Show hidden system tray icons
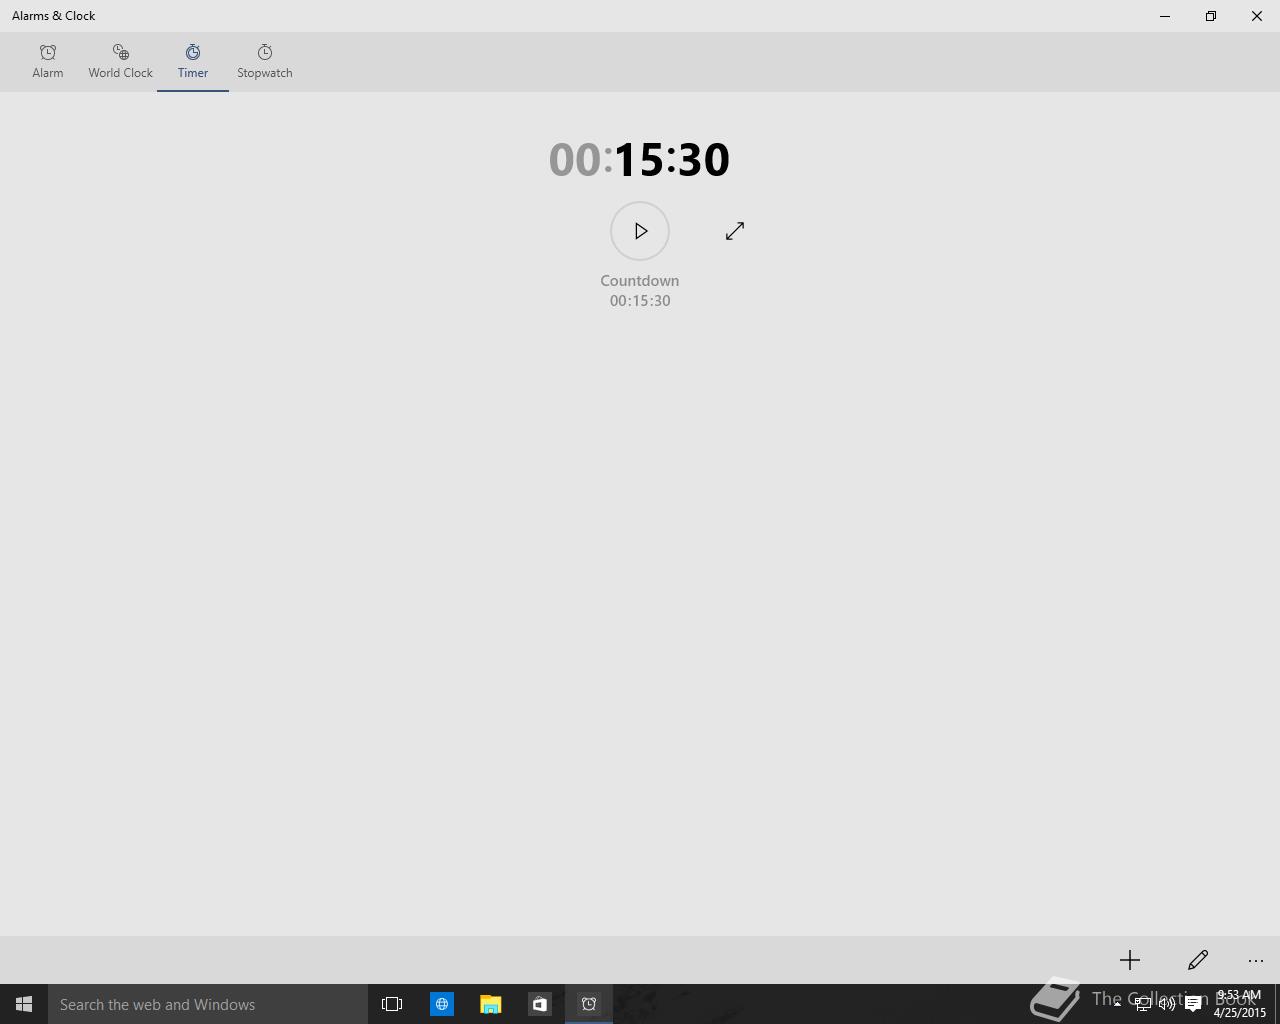Image resolution: width=1280 pixels, height=1024 pixels. point(1117,1004)
